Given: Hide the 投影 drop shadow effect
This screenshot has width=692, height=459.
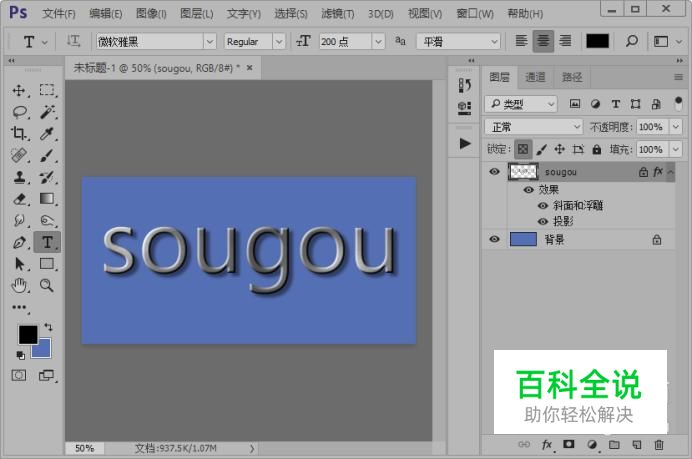Looking at the screenshot, I should pos(543,222).
